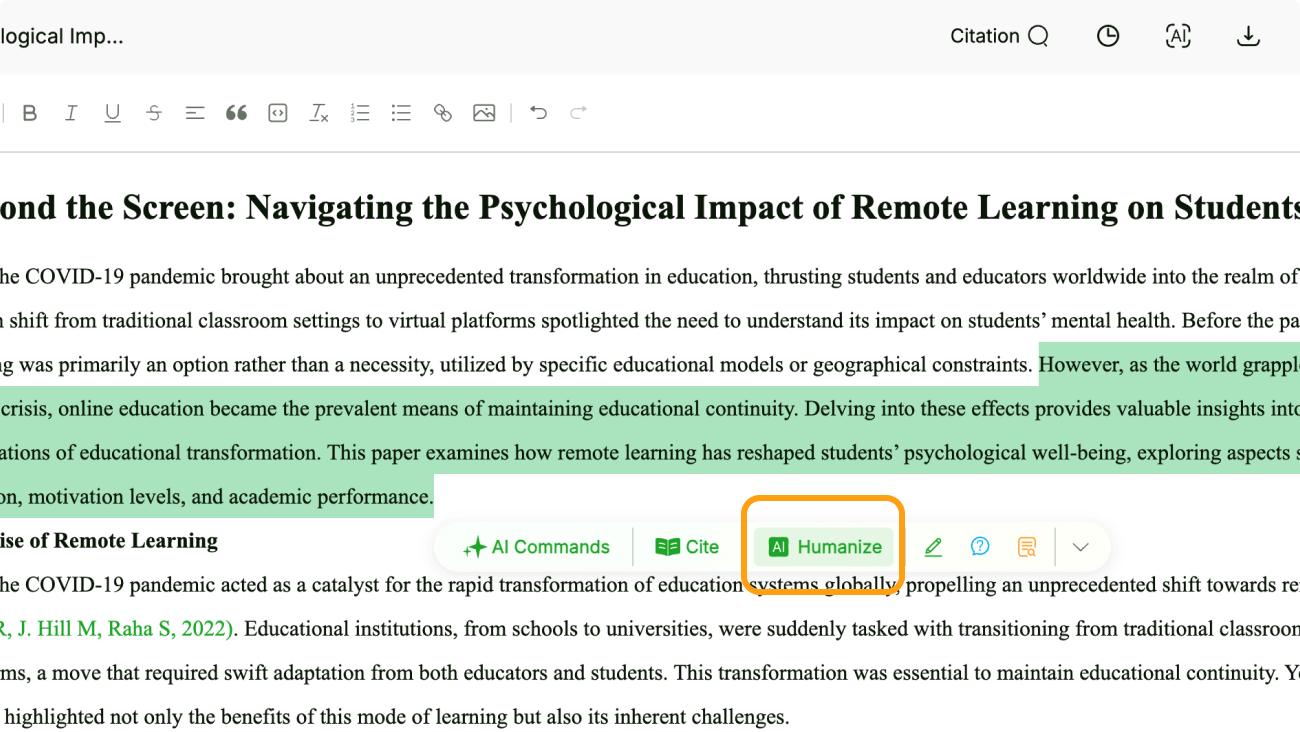This screenshot has height=732, width=1300.
Task: Expand more options chevron in floating toolbar
Action: (x=1080, y=547)
